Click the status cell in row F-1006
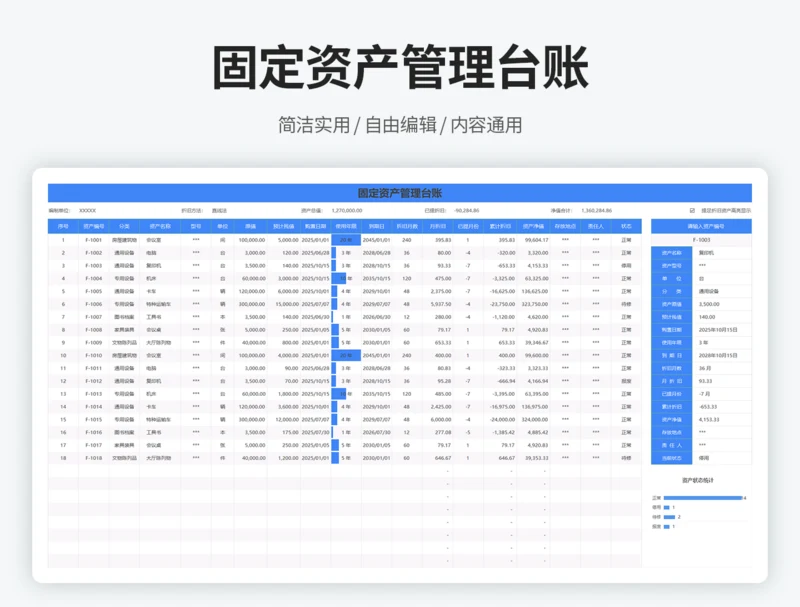800x607 pixels. tap(626, 304)
